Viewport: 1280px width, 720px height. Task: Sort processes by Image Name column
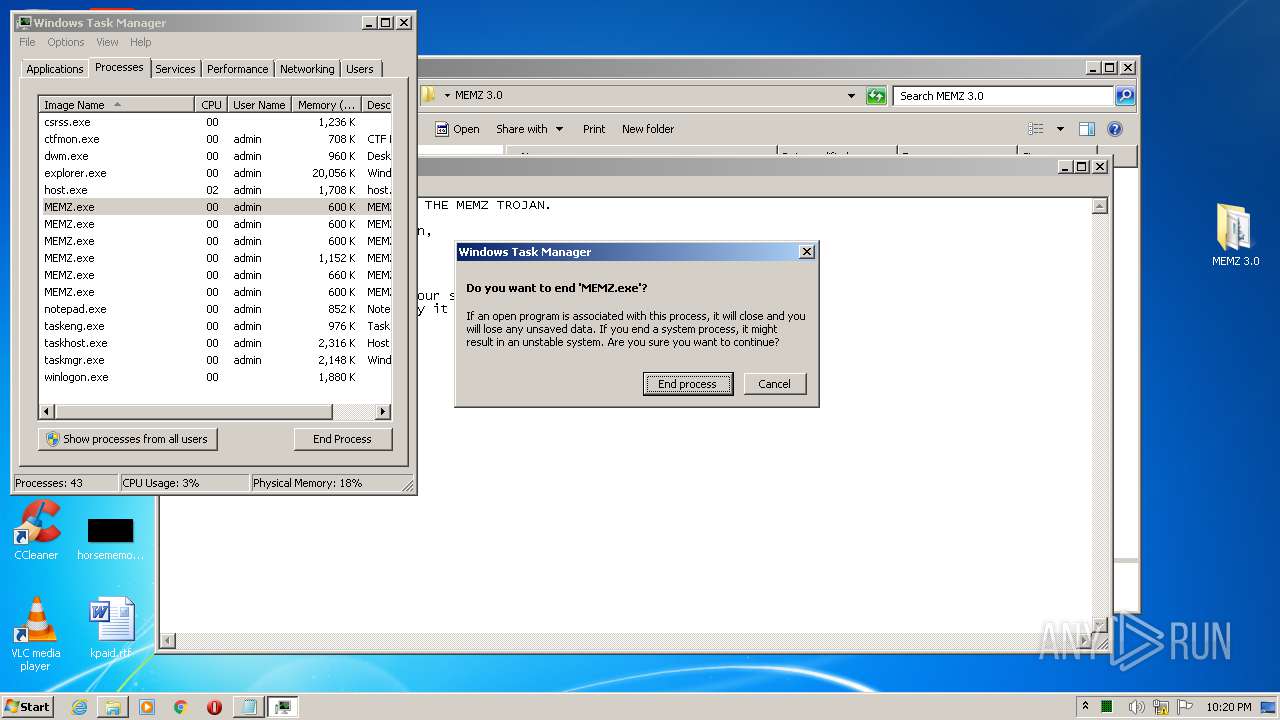[x=116, y=105]
